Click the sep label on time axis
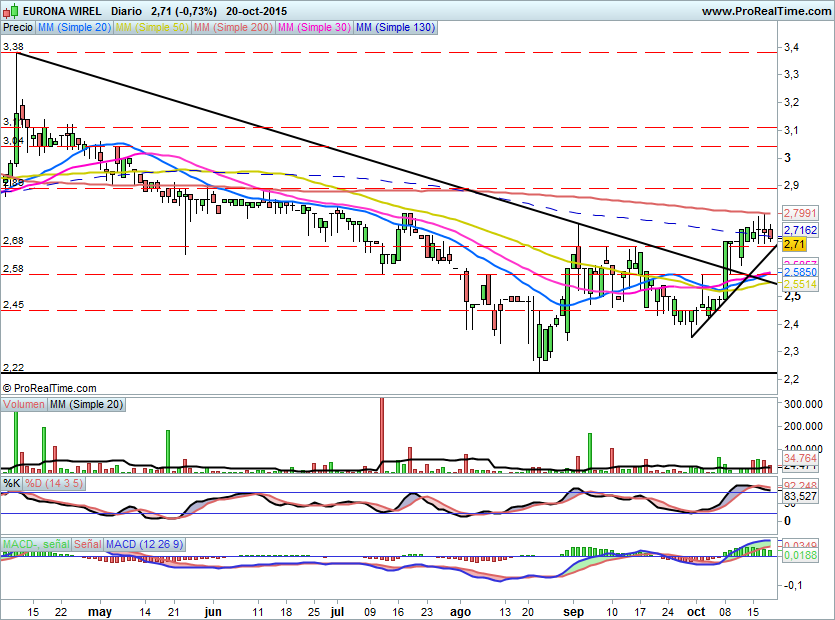The image size is (835, 620). pyautogui.click(x=573, y=611)
